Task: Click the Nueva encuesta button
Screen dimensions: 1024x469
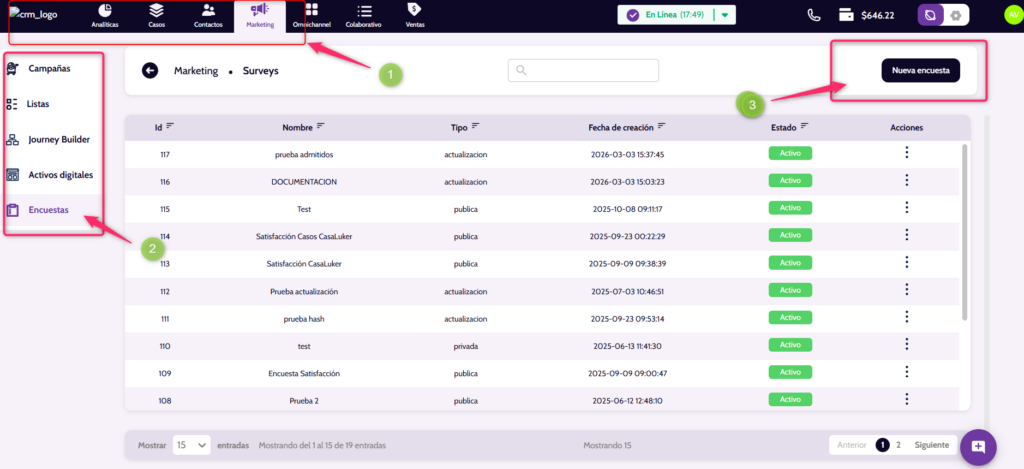Action: point(920,70)
